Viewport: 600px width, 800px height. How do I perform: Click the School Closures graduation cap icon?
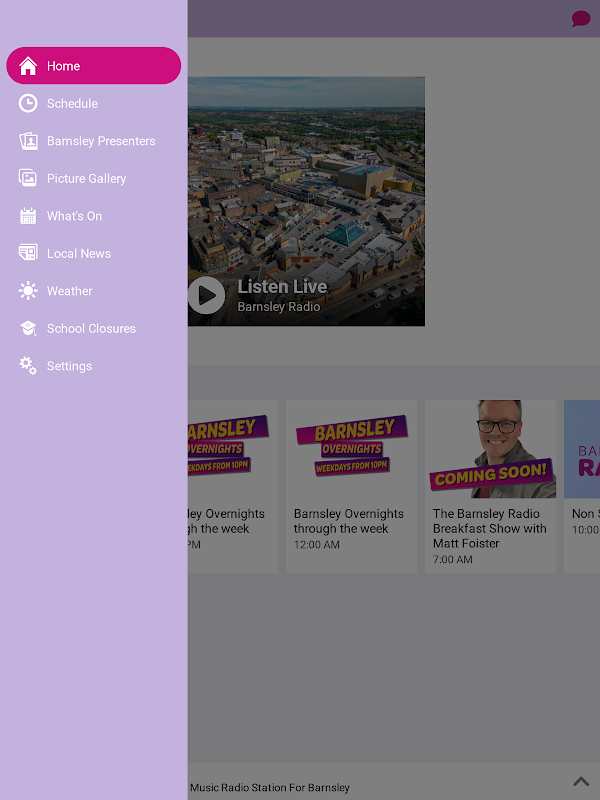[x=28, y=328]
